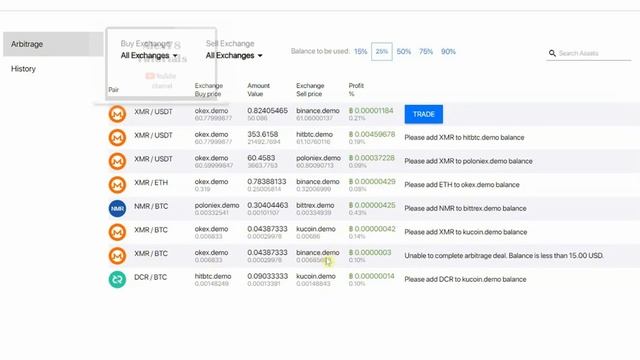The image size is (640, 360).
Task: Set balance to be used to 50%
Action: (404, 51)
